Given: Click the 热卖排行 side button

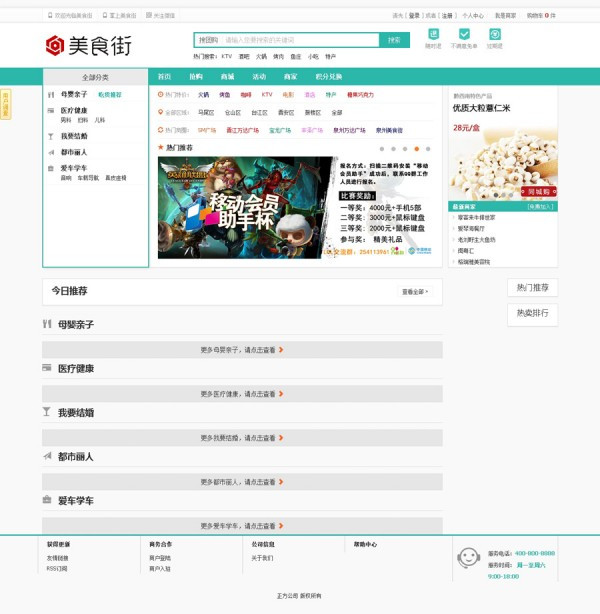Looking at the screenshot, I should (532, 314).
